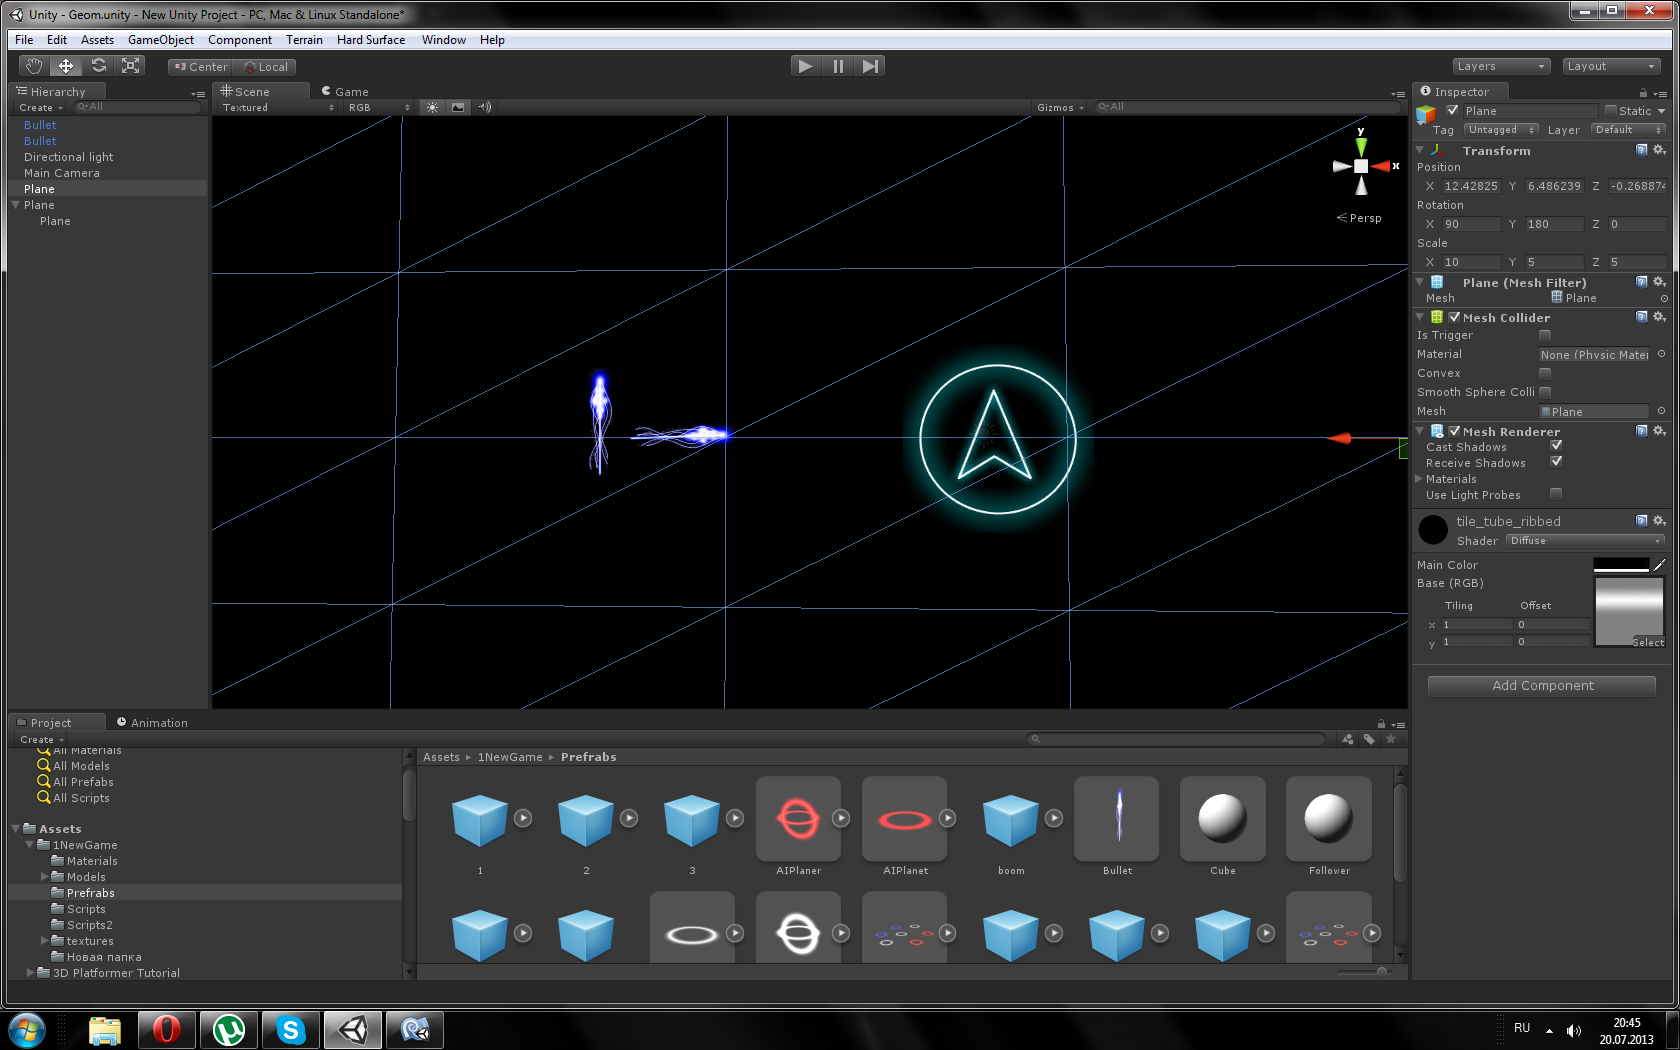Select the Move tool in toolbar

66,66
